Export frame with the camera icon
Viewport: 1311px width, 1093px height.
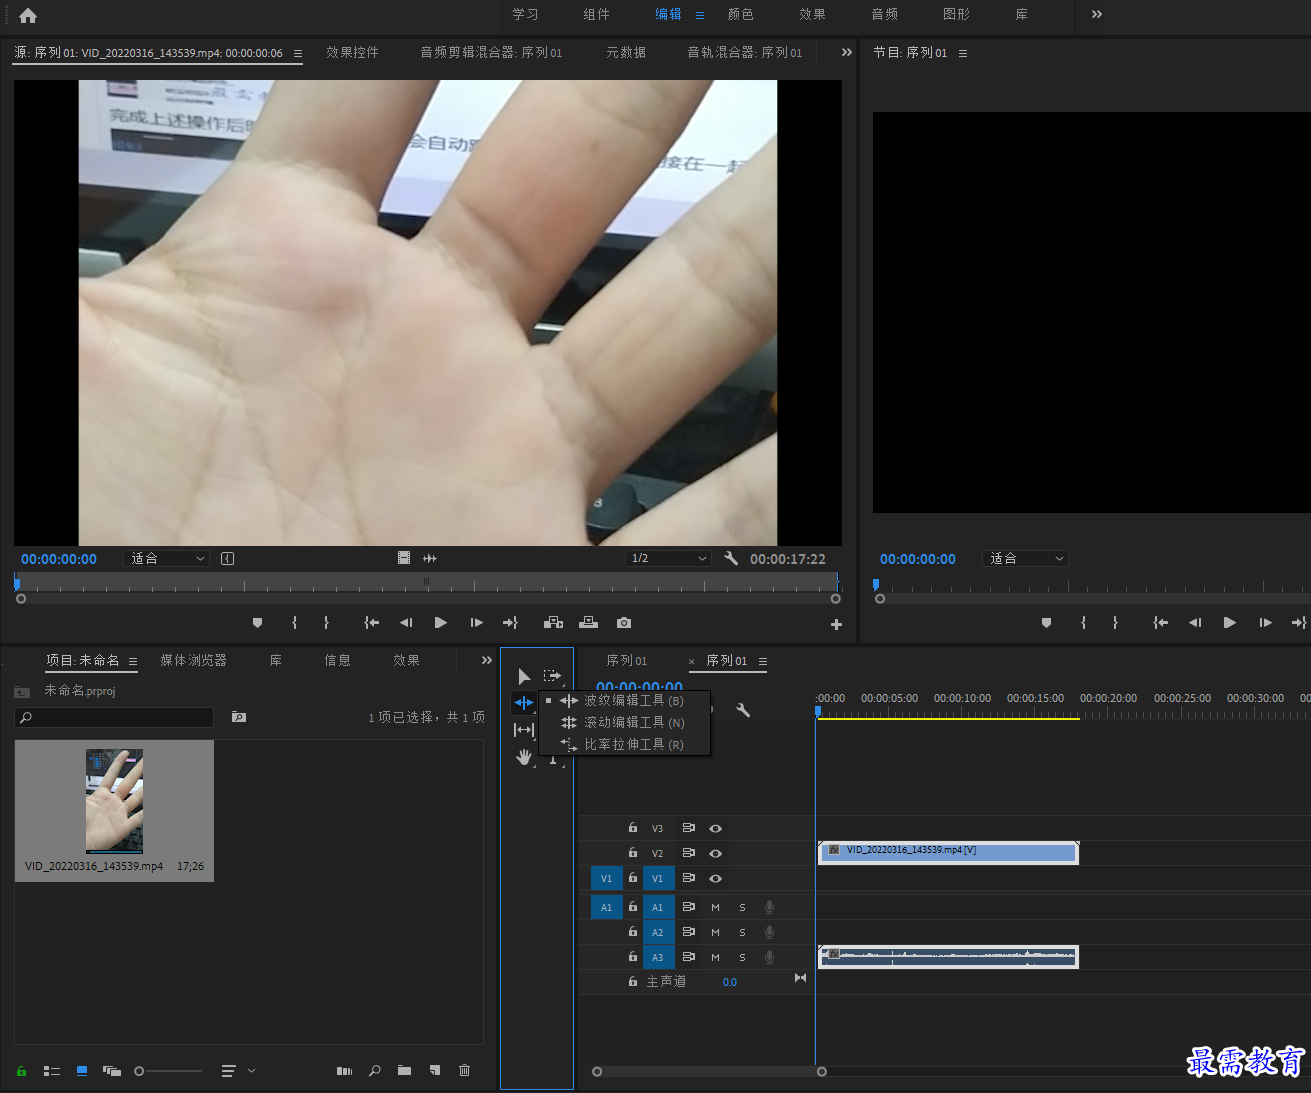pos(624,623)
